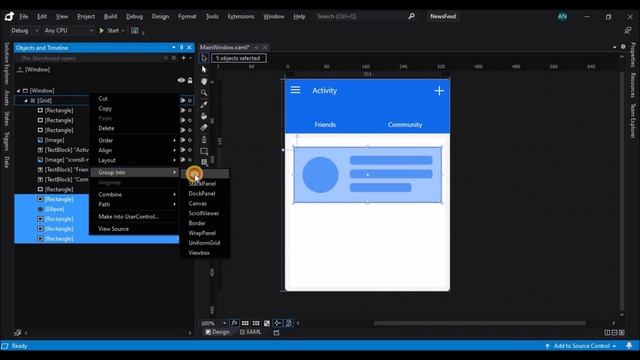Pick the Pan hand tool
The image size is (640, 360).
point(204,81)
